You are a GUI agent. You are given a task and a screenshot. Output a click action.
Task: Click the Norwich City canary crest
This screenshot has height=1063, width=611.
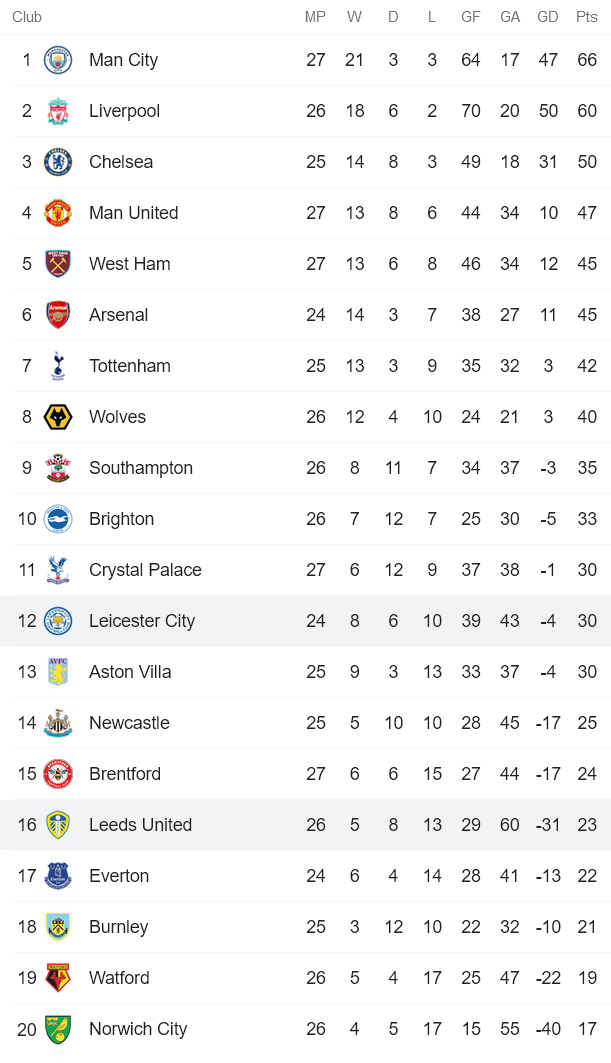(x=58, y=1029)
